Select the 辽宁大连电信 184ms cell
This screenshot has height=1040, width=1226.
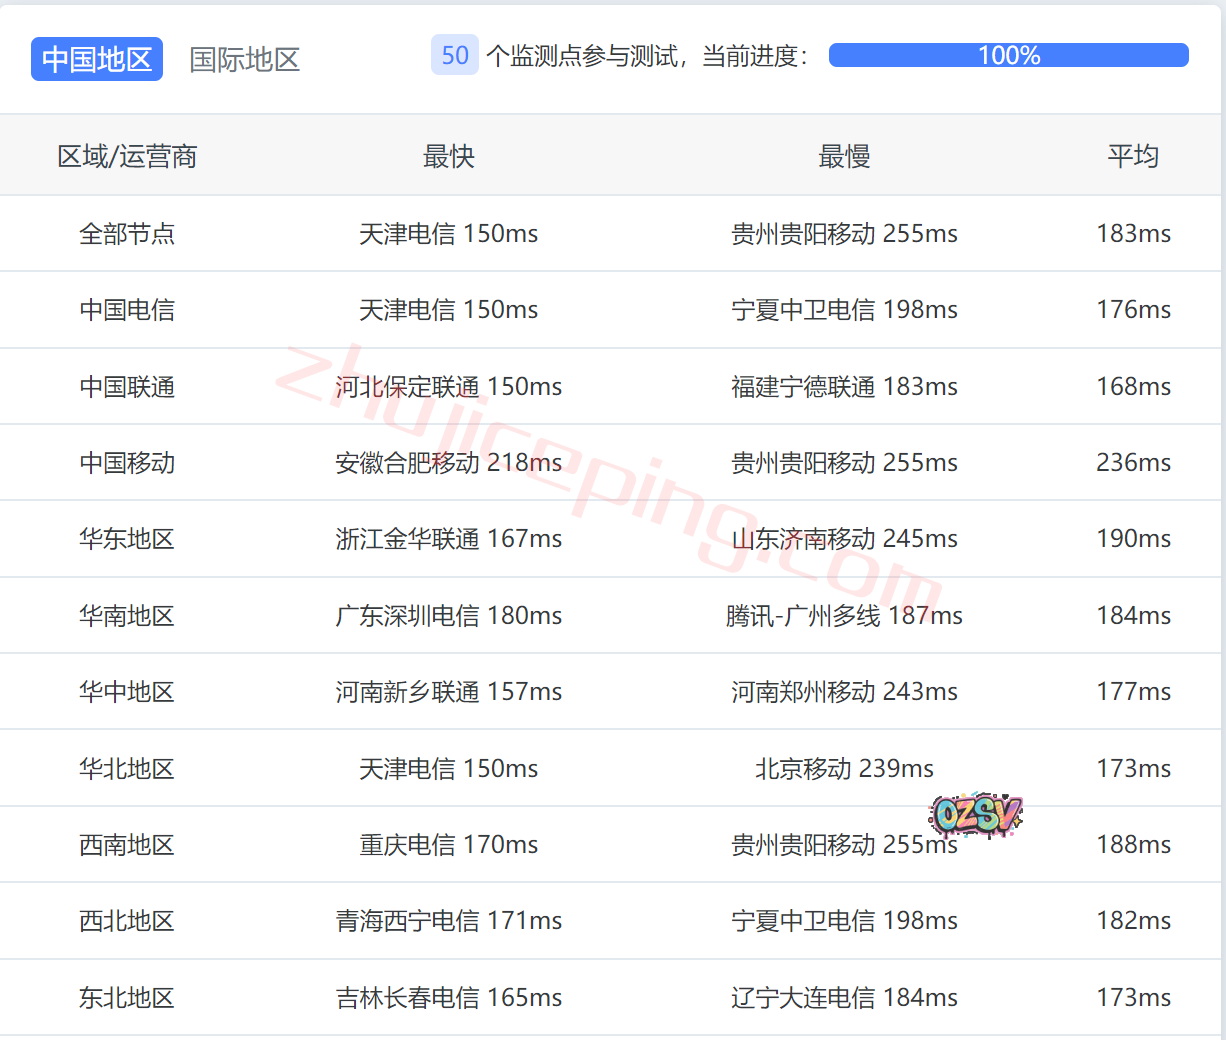pos(844,998)
